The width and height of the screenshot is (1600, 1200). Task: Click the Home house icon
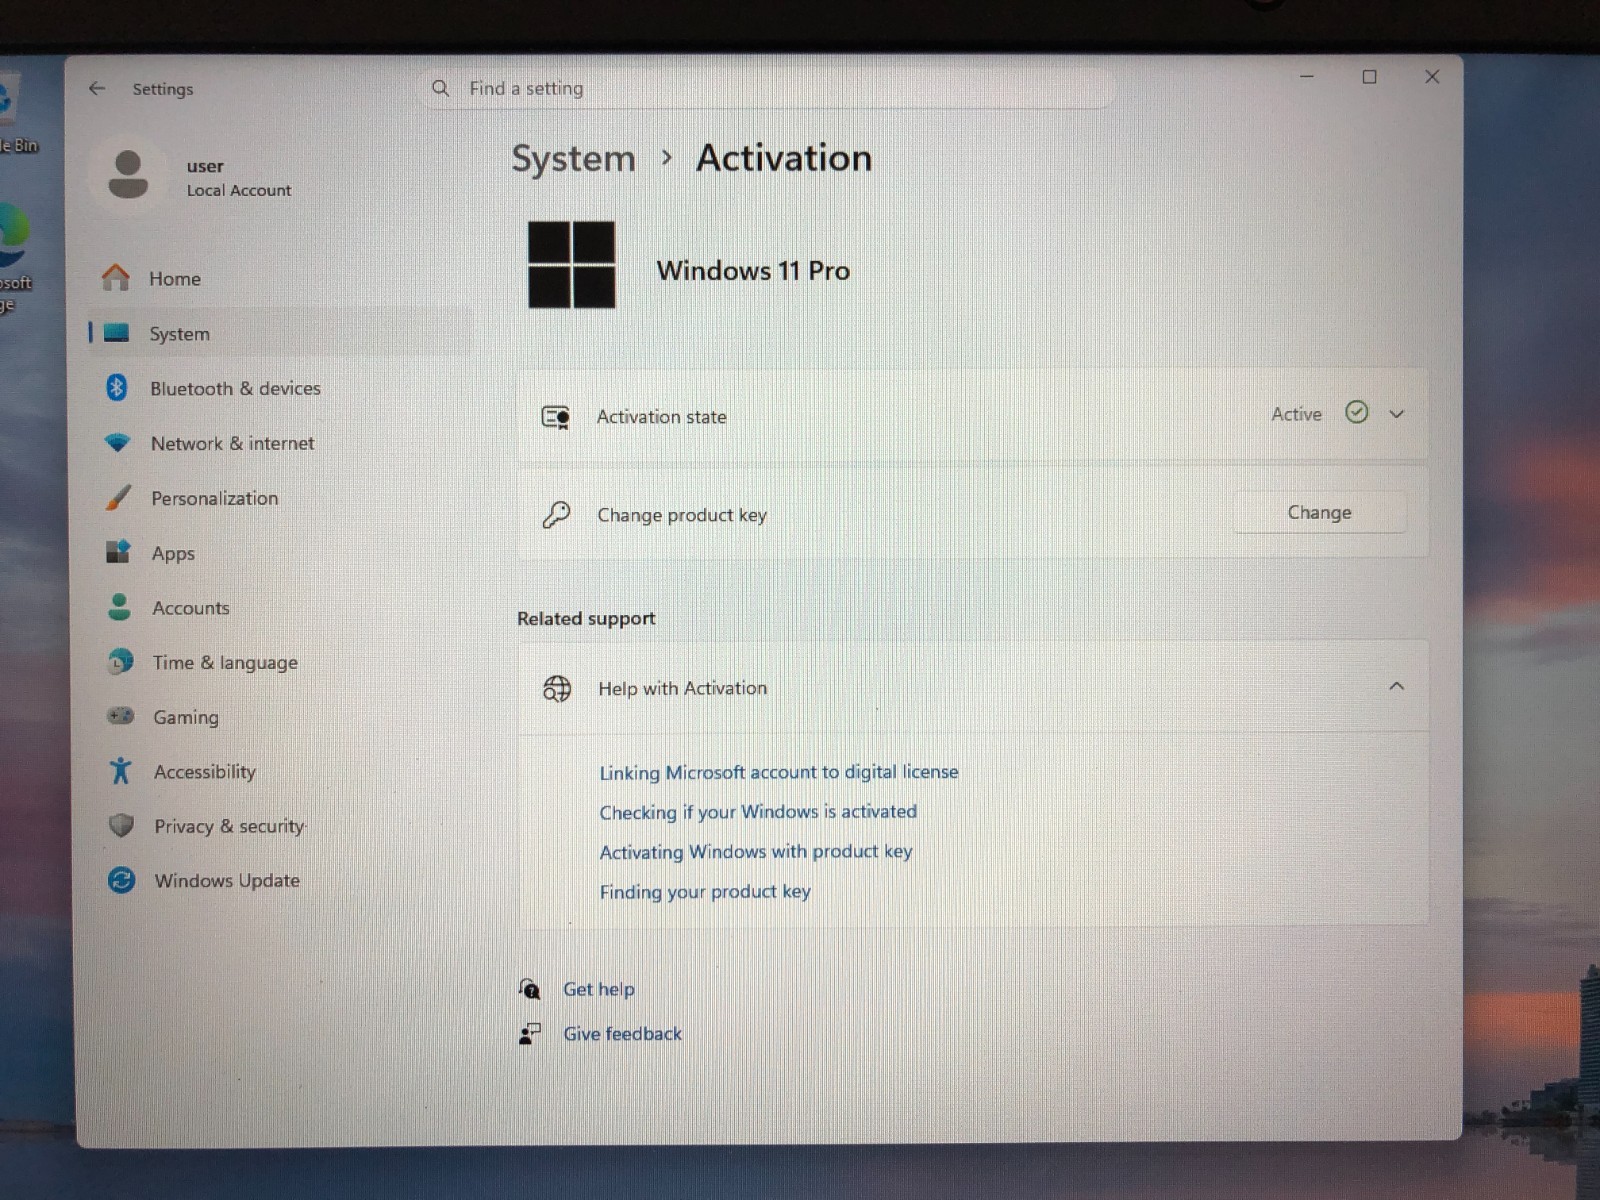[116, 278]
